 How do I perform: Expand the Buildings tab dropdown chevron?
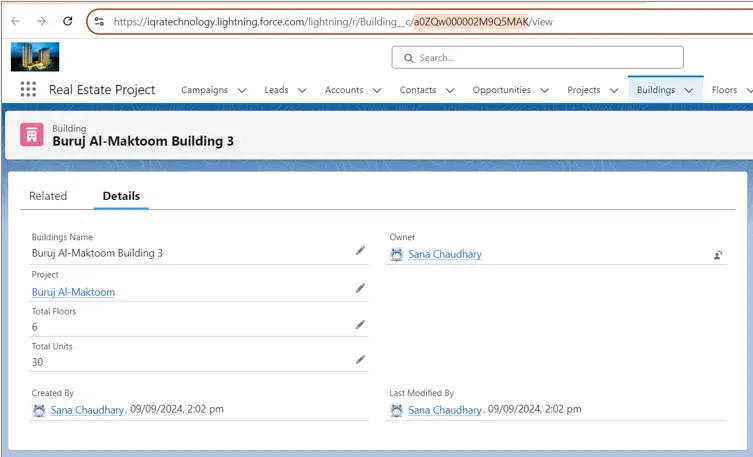click(x=689, y=90)
